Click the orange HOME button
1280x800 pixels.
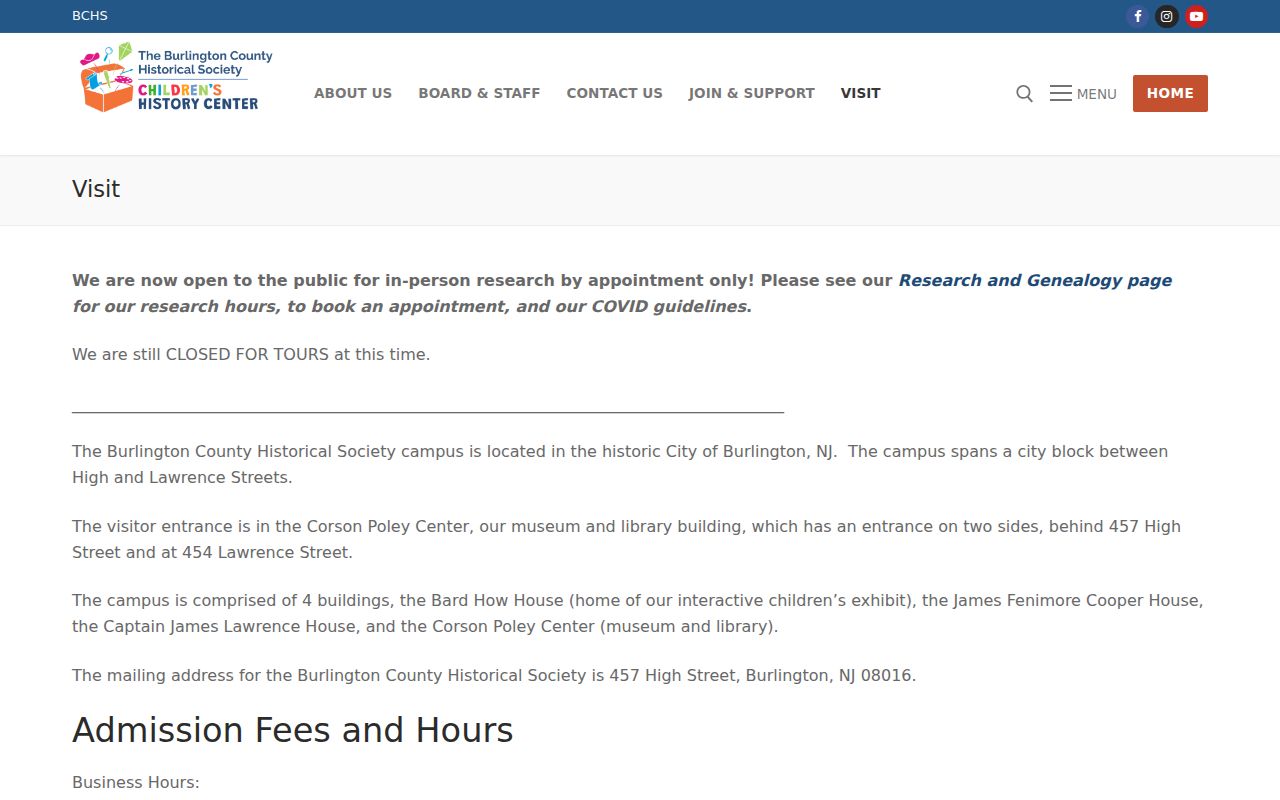click(x=1170, y=93)
